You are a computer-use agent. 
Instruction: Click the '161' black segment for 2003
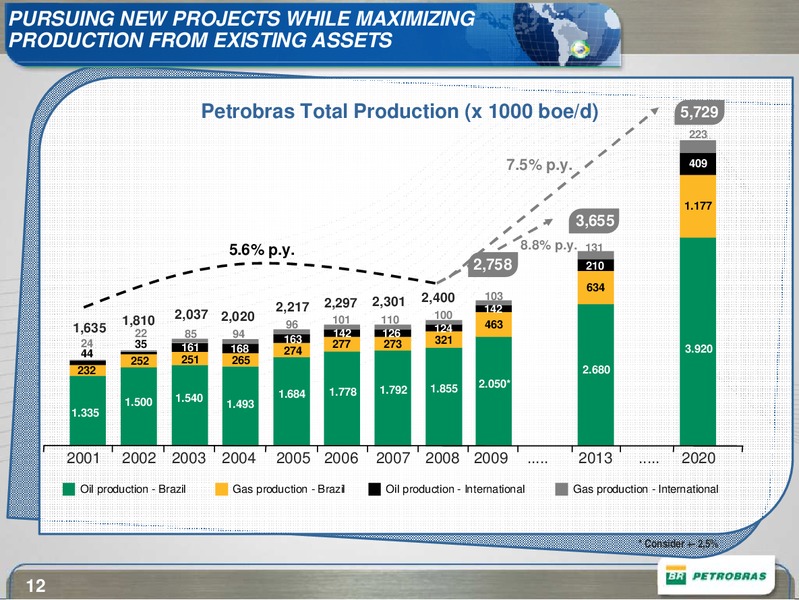(190, 348)
